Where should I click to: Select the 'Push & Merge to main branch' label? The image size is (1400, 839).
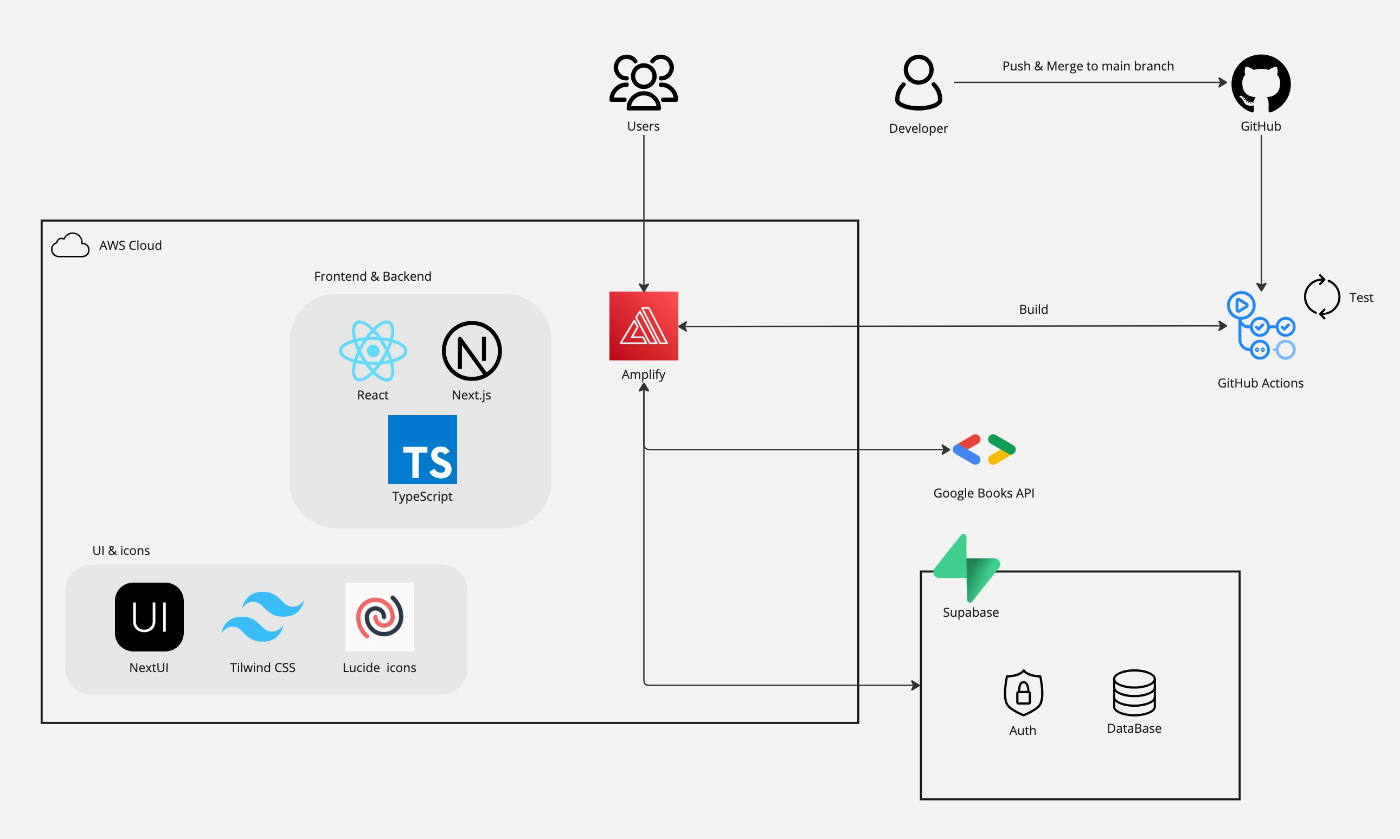click(x=1088, y=66)
